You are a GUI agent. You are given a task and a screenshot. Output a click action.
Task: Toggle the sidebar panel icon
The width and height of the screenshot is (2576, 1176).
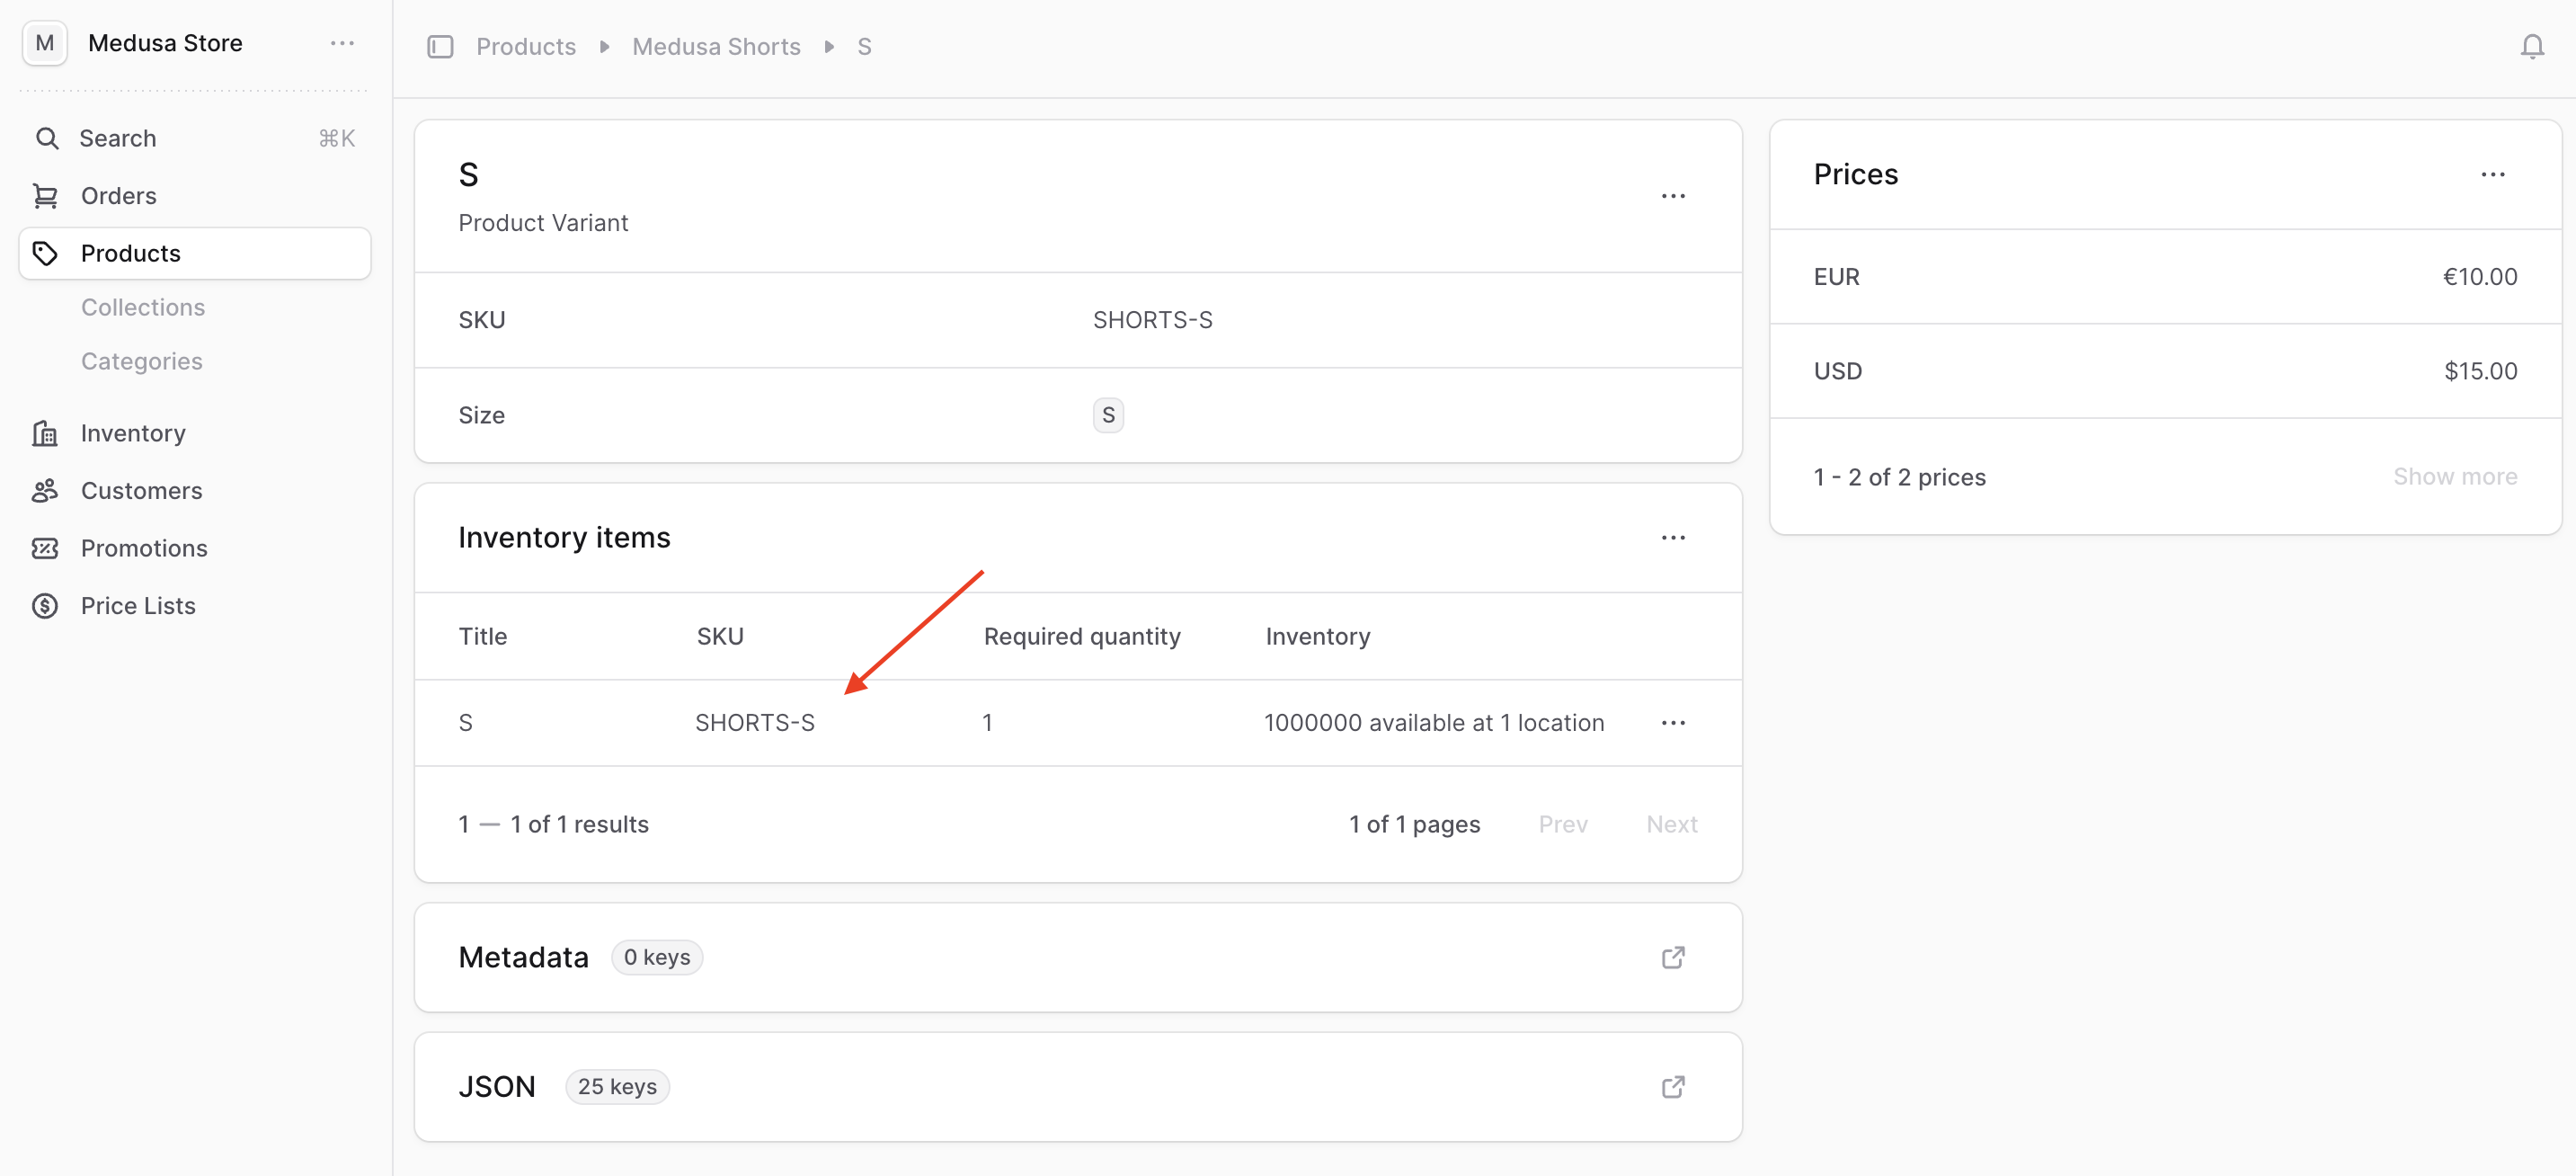pyautogui.click(x=440, y=47)
